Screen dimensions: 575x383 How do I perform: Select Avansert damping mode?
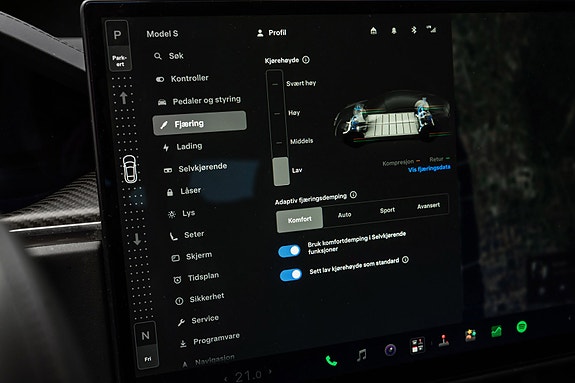point(428,206)
